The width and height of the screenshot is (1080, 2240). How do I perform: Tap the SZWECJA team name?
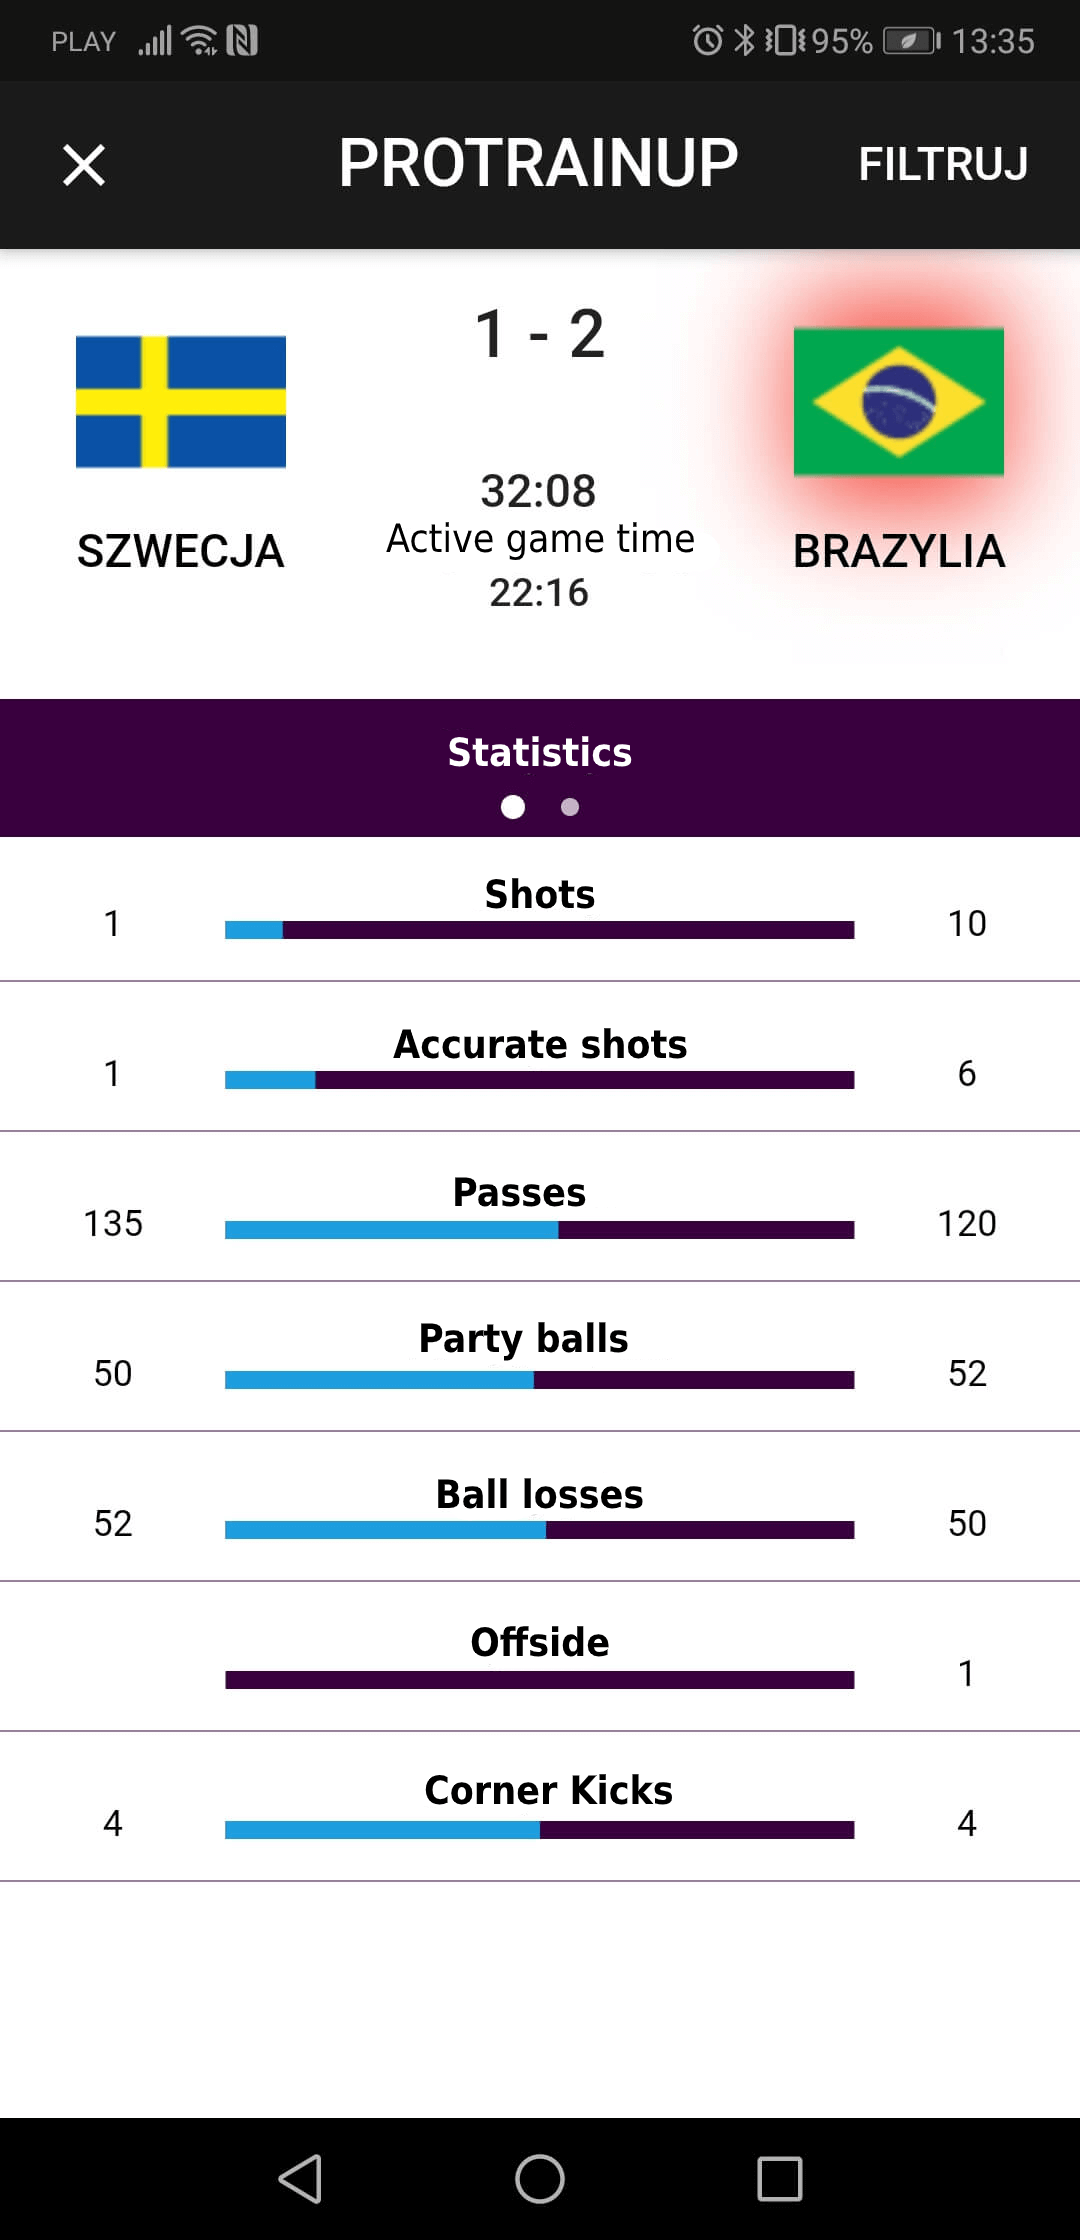coord(181,552)
